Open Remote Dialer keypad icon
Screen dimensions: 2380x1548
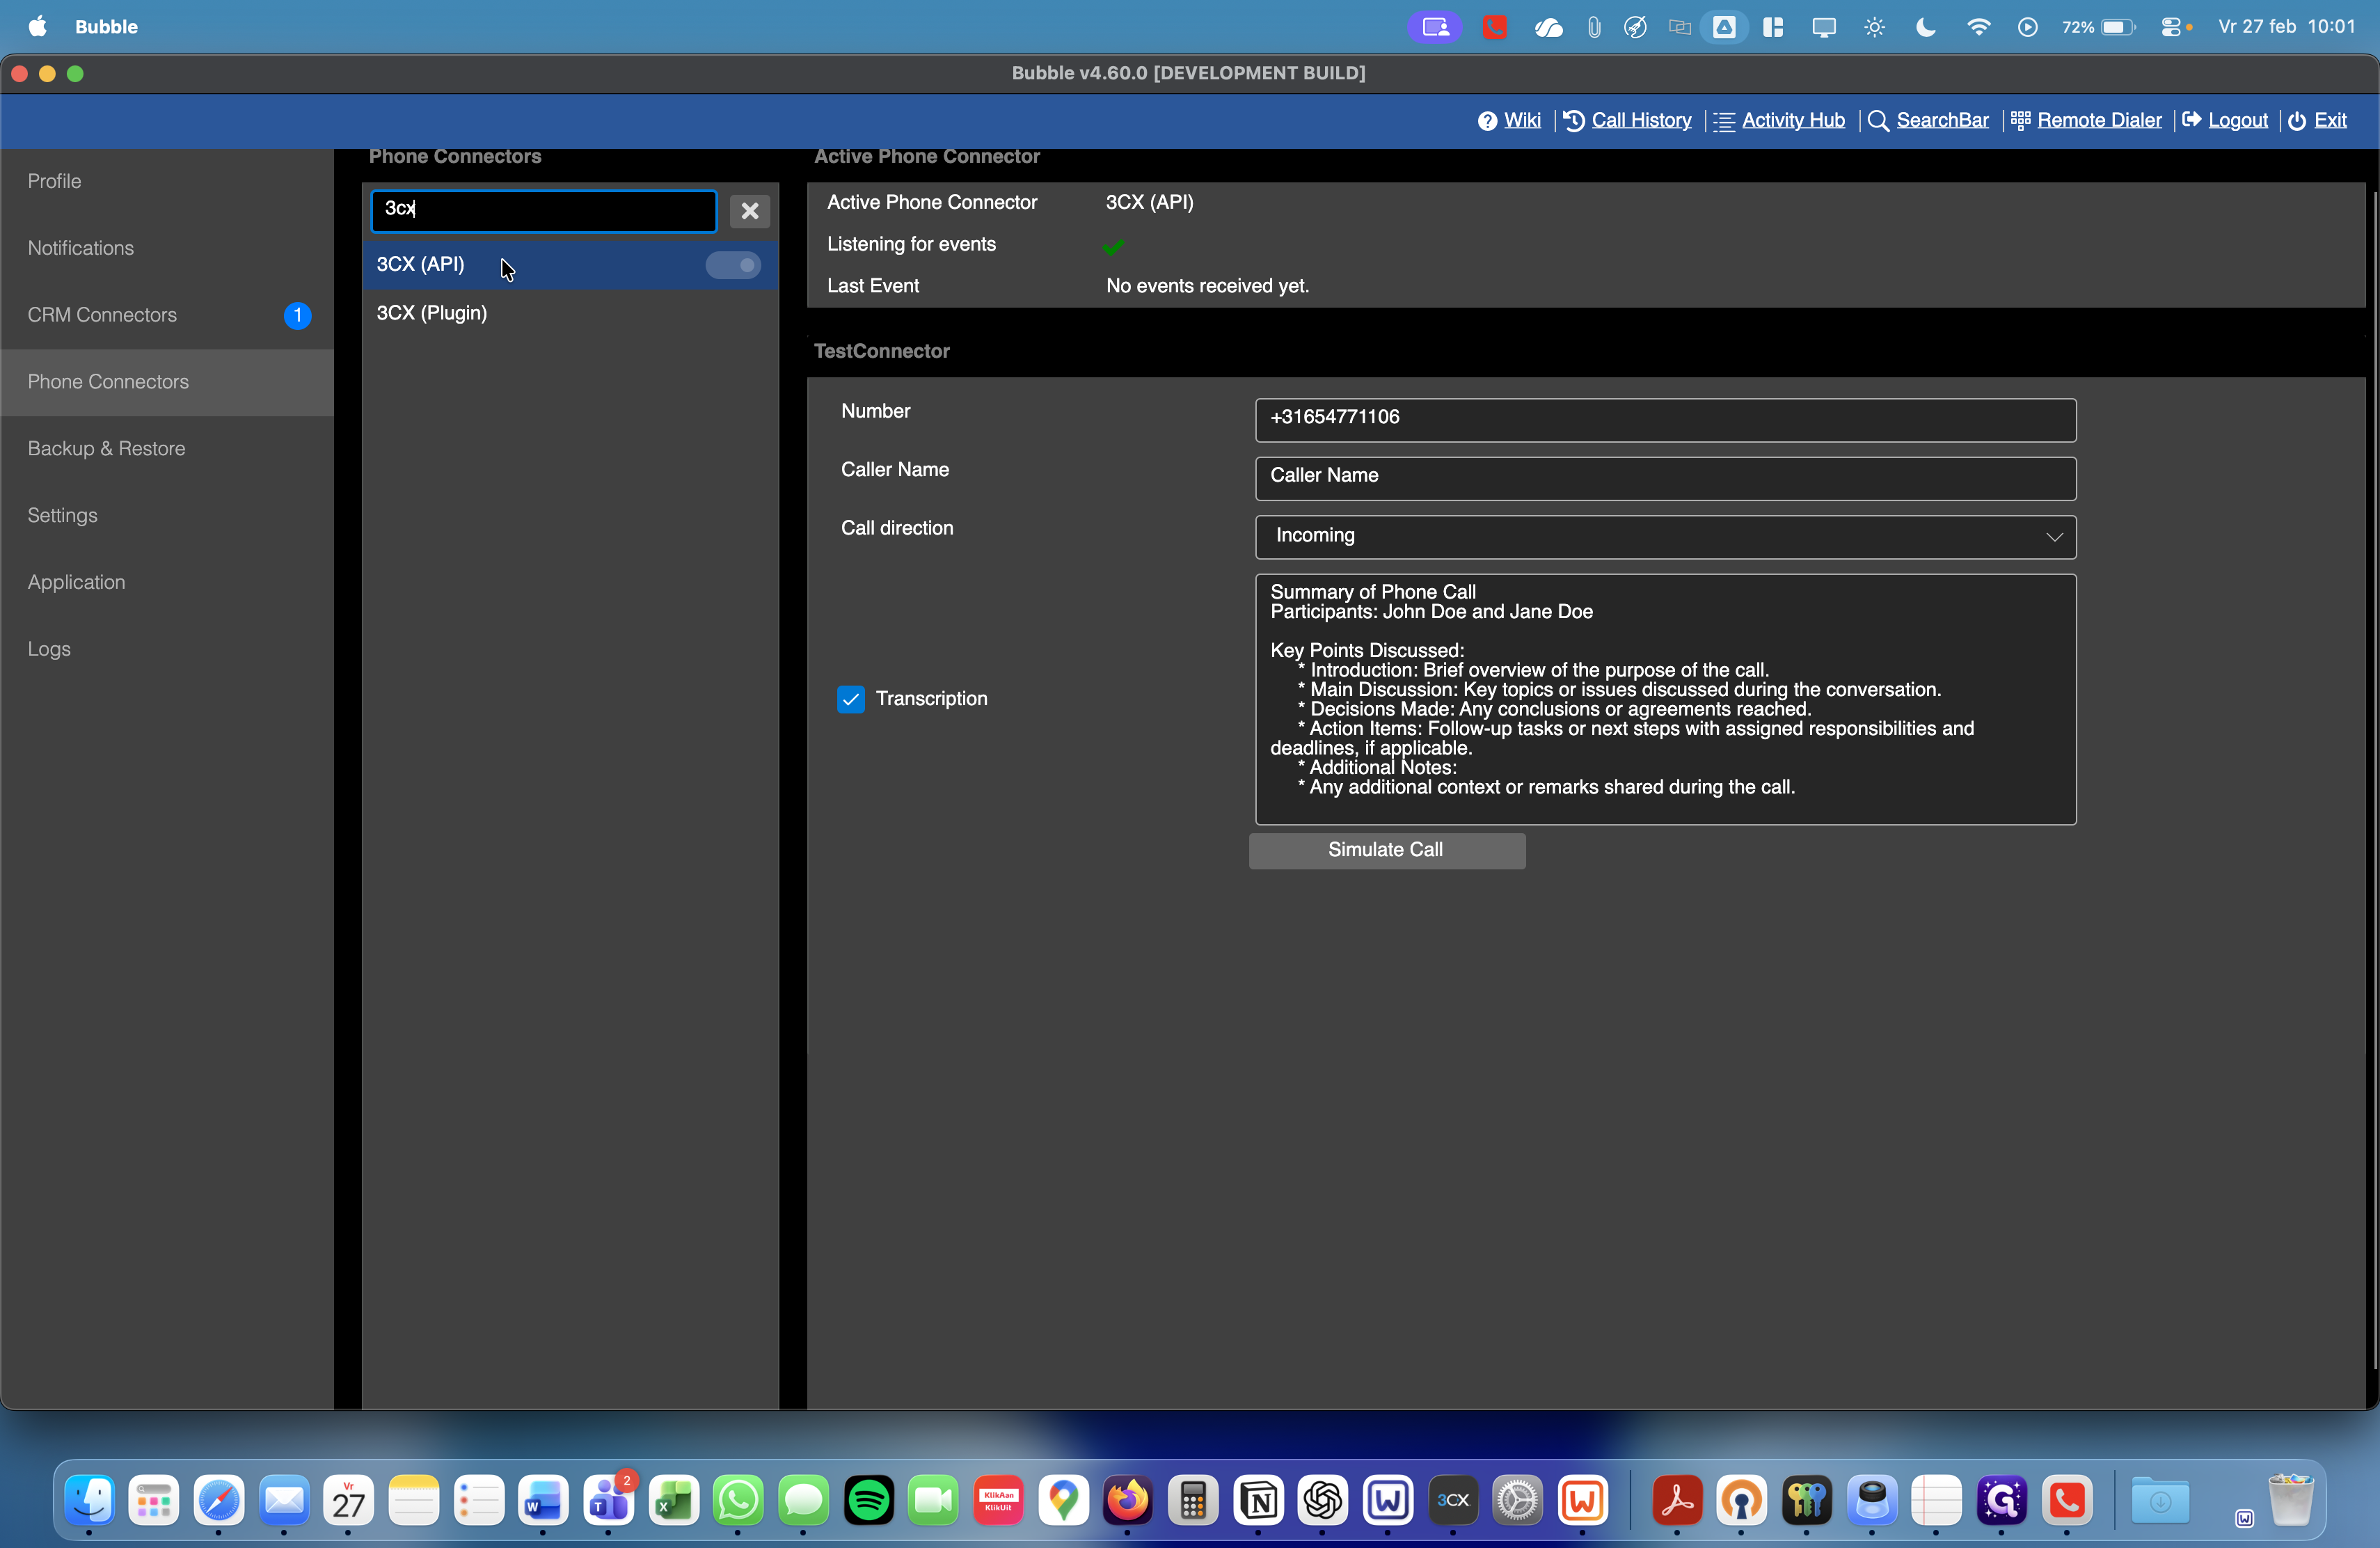[2020, 121]
